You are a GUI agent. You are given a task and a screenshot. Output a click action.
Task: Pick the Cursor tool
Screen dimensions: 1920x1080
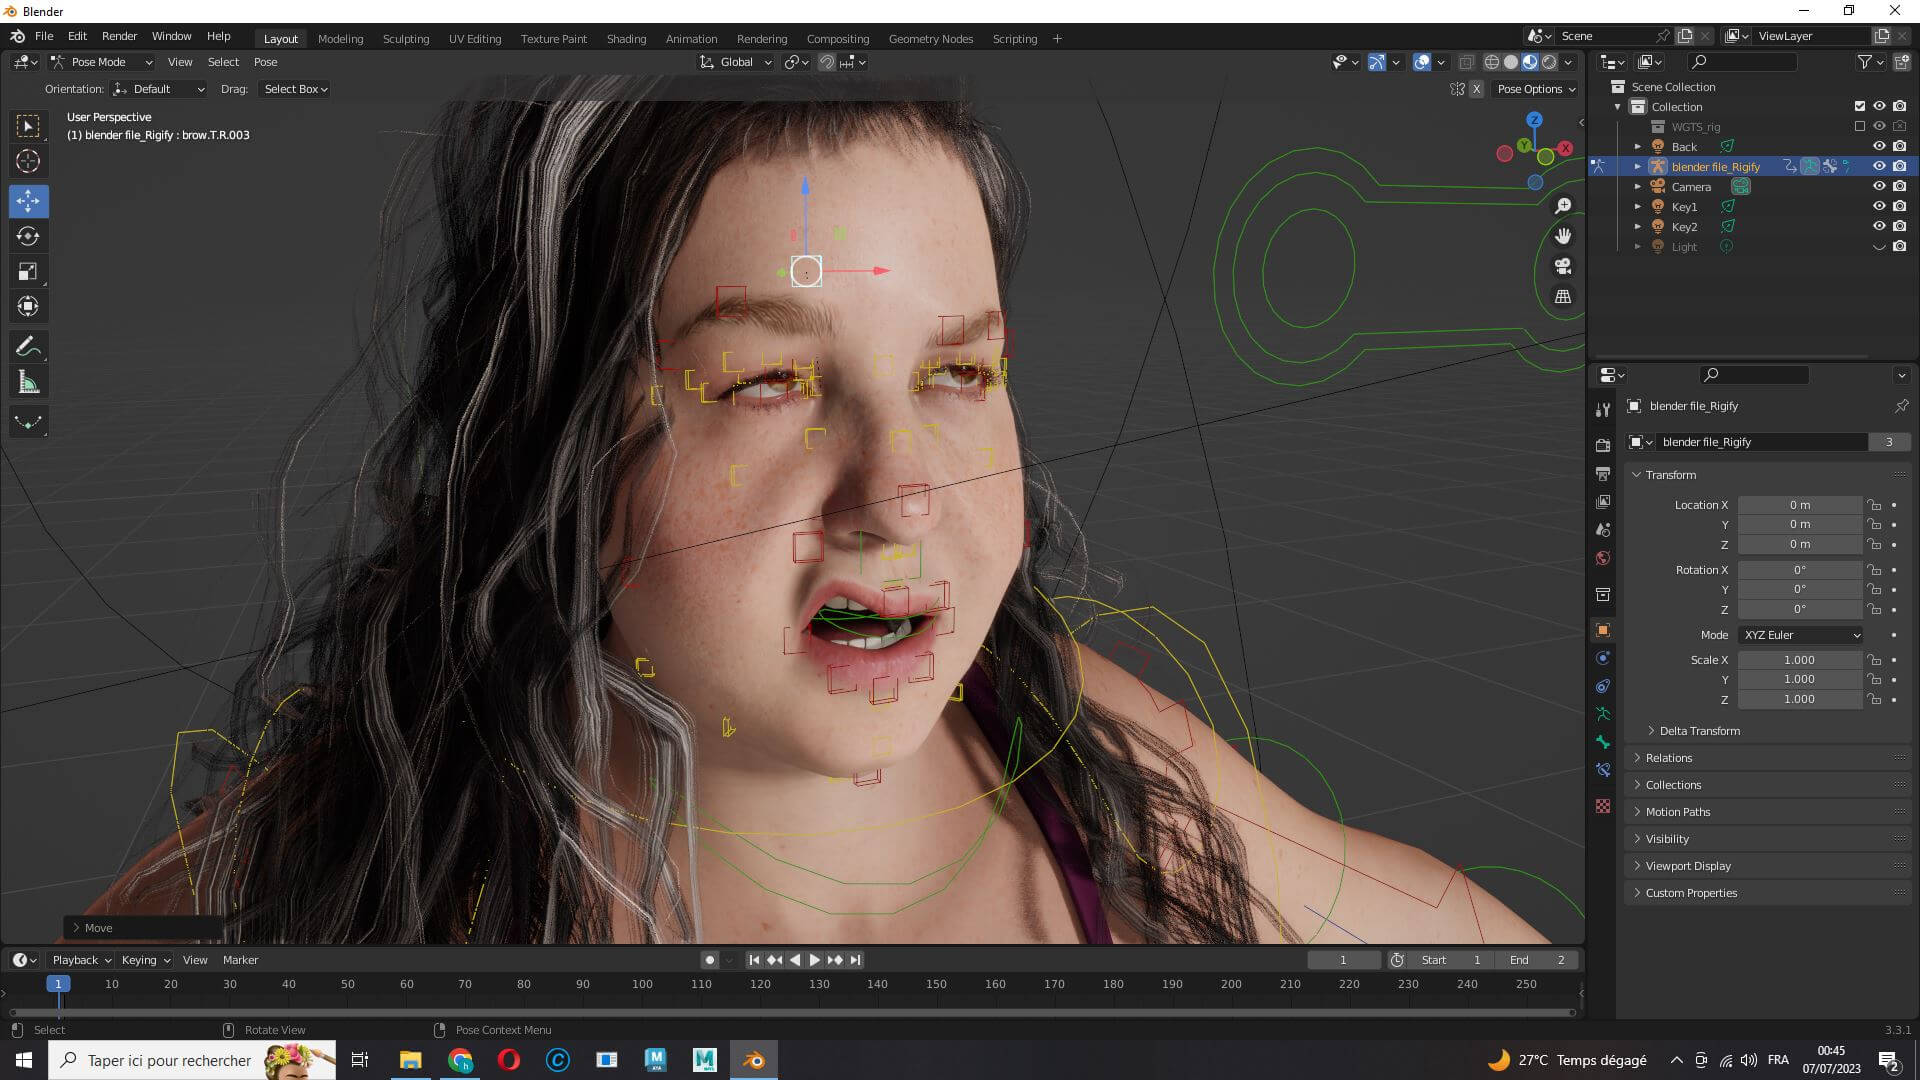[28, 161]
